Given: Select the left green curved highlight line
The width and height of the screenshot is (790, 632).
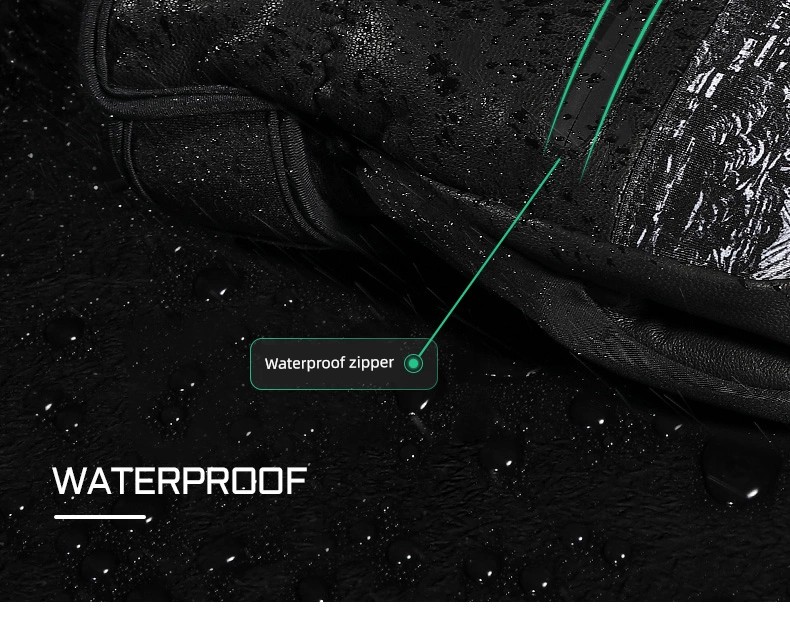Looking at the screenshot, I should coord(577,76).
